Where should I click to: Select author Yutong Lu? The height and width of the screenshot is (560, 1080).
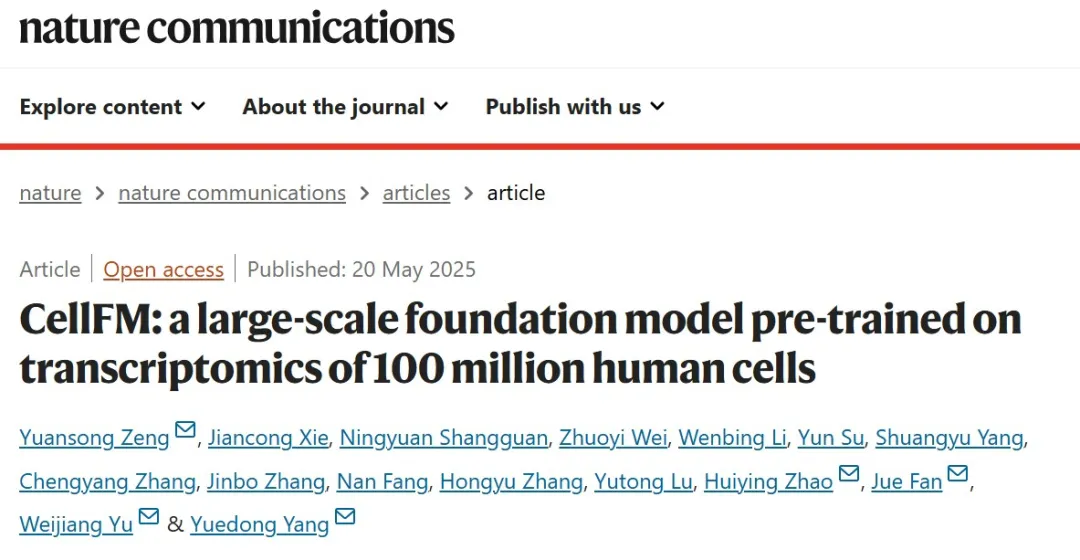tap(643, 482)
